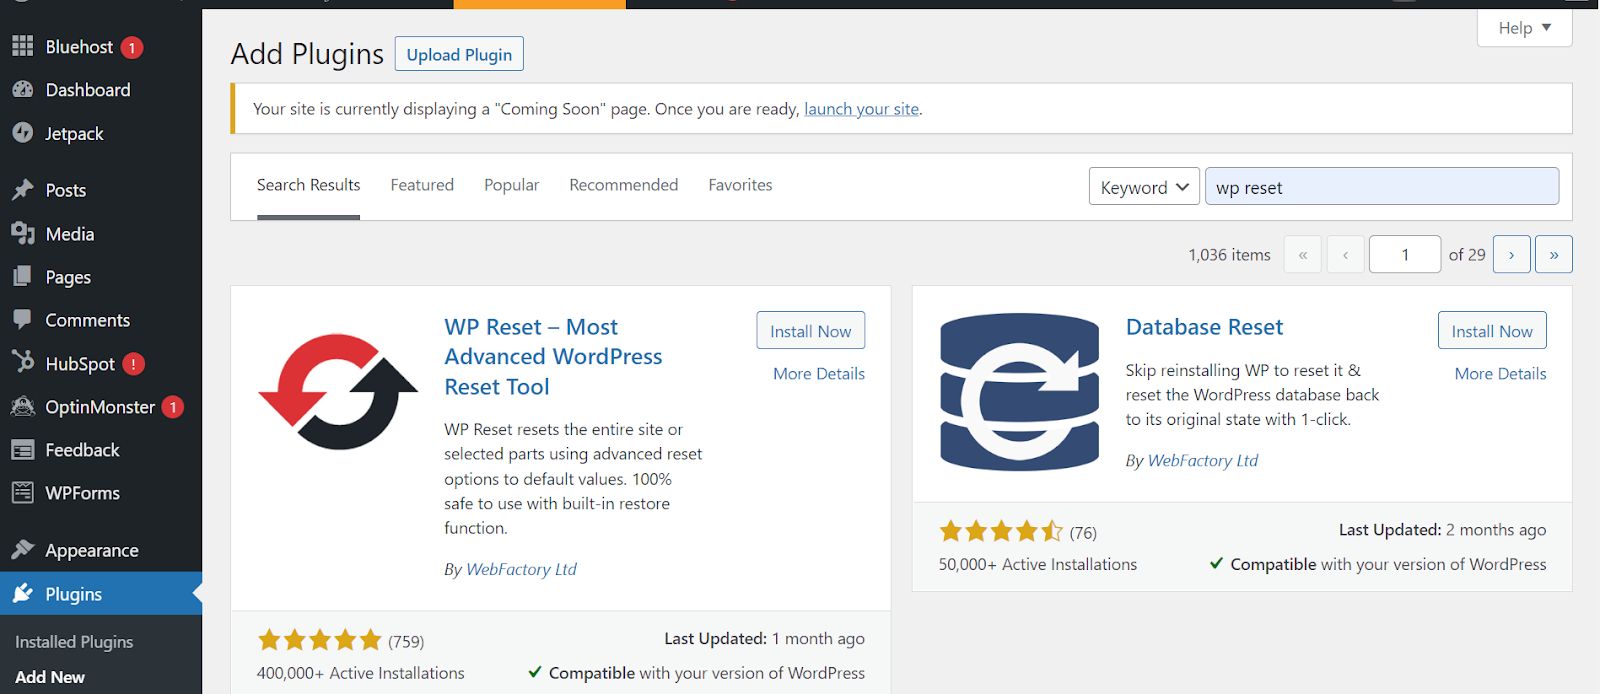Click the plugin search field with wp reset
The height and width of the screenshot is (694, 1600).
[1382, 187]
